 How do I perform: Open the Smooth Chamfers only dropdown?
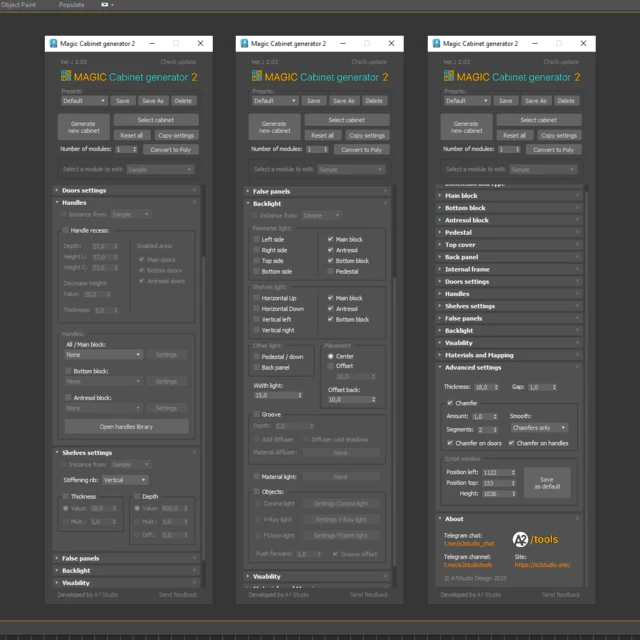click(x=539, y=428)
